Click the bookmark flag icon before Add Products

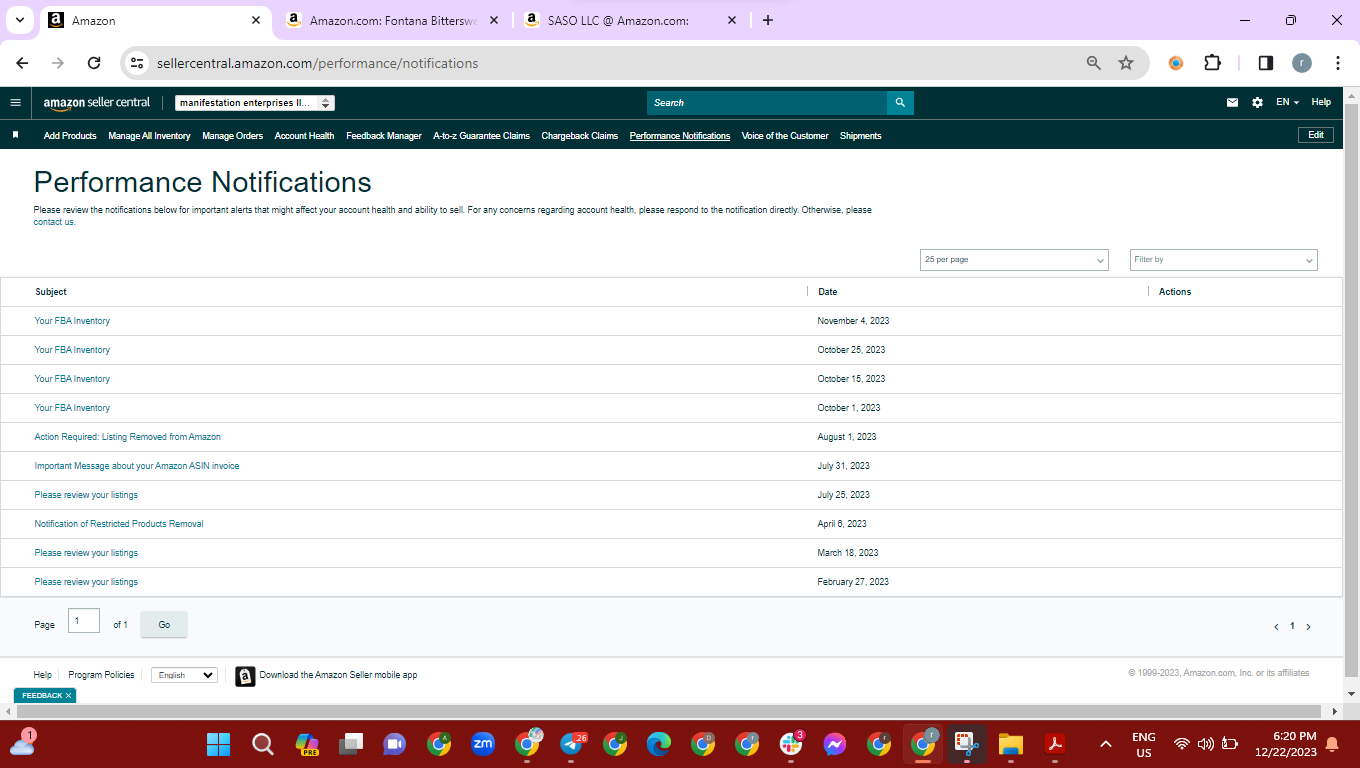pos(15,135)
